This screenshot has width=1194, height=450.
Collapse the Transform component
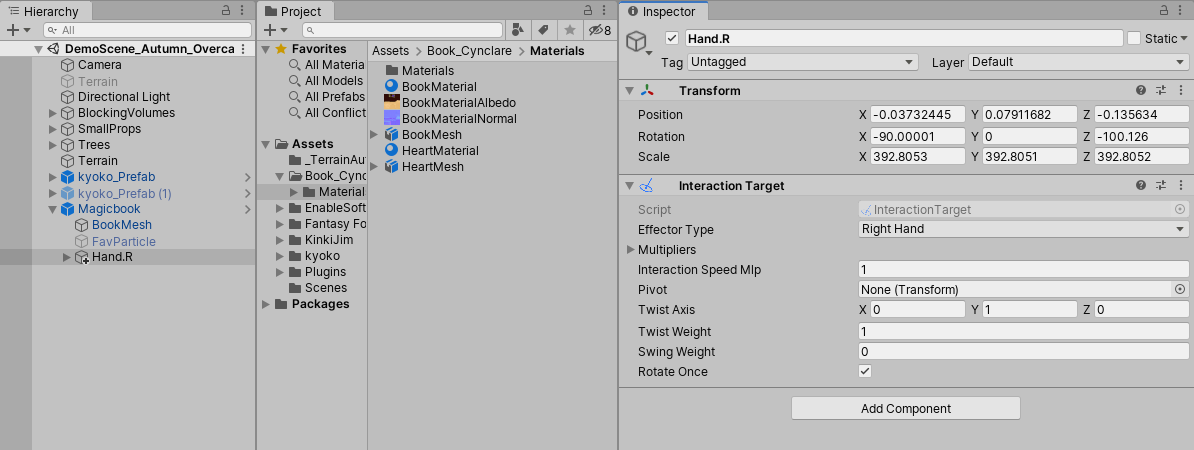[x=629, y=91]
